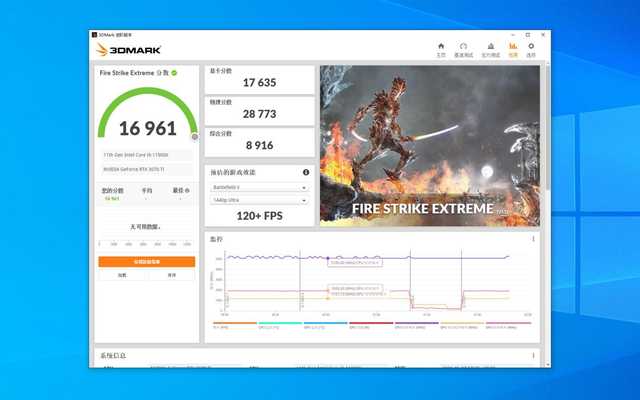Image resolution: width=640 pixels, height=400 pixels.
Task: Click the 16 961 overall score
Action: click(148, 129)
